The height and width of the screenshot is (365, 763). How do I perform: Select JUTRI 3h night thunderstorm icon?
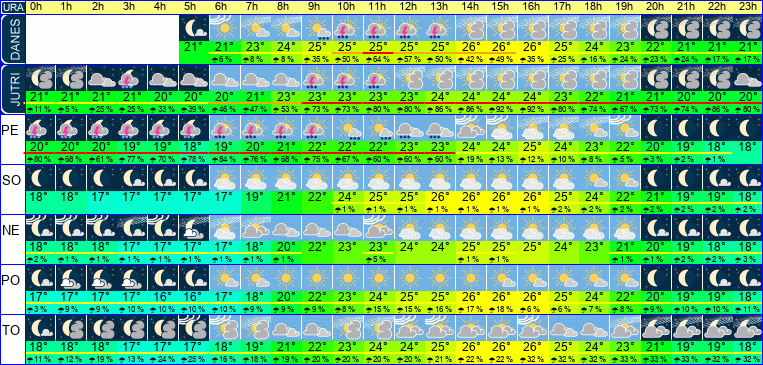point(133,78)
